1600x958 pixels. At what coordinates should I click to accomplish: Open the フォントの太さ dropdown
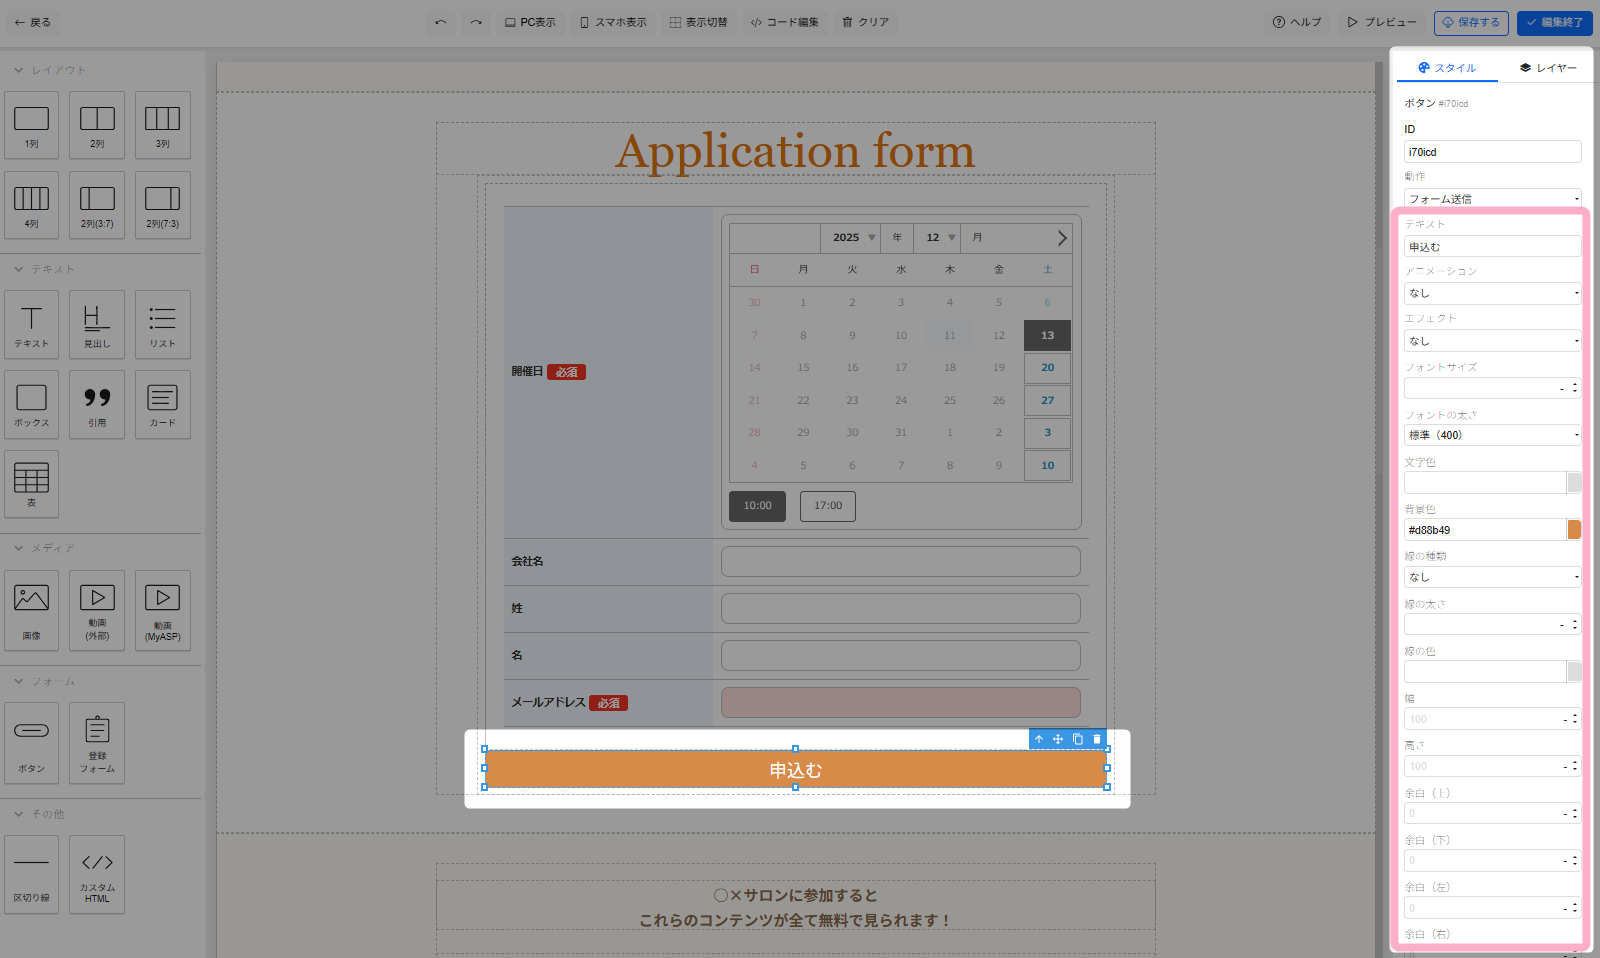tap(1492, 435)
